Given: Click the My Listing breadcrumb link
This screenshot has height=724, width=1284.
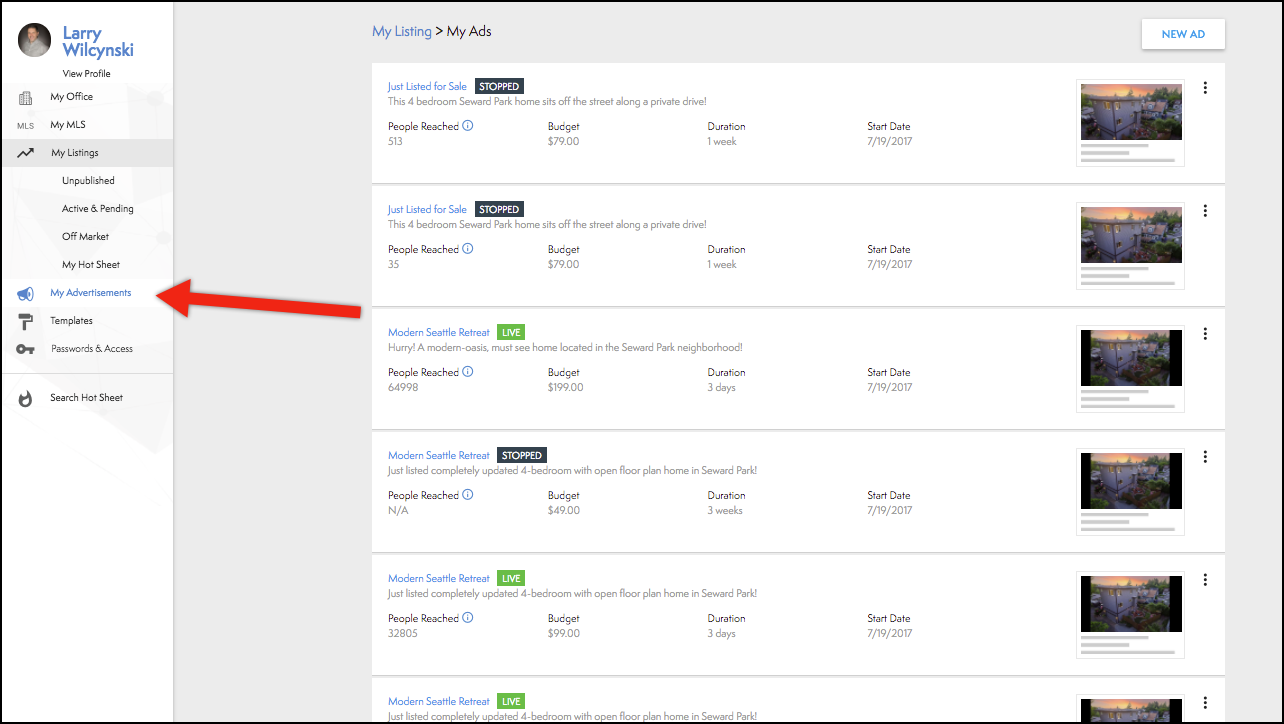Looking at the screenshot, I should [x=402, y=31].
